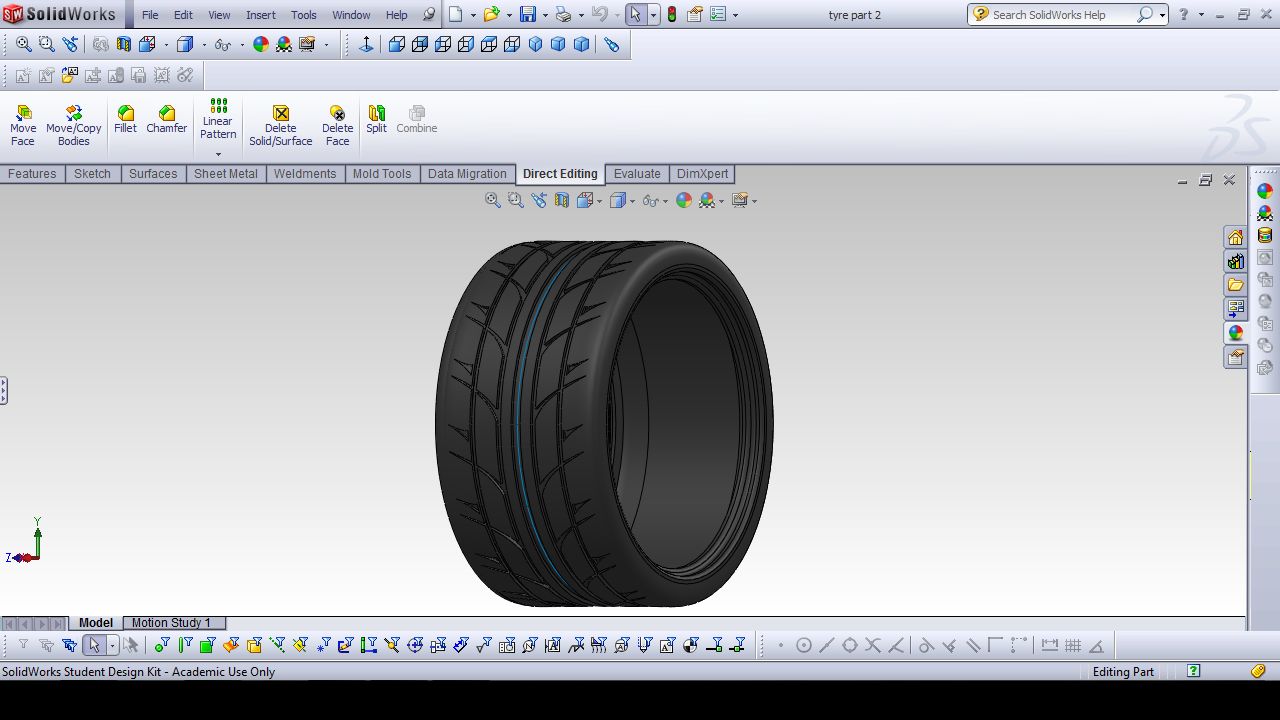
Task: Click the Delete Solid/Surface command
Action: [x=281, y=126]
